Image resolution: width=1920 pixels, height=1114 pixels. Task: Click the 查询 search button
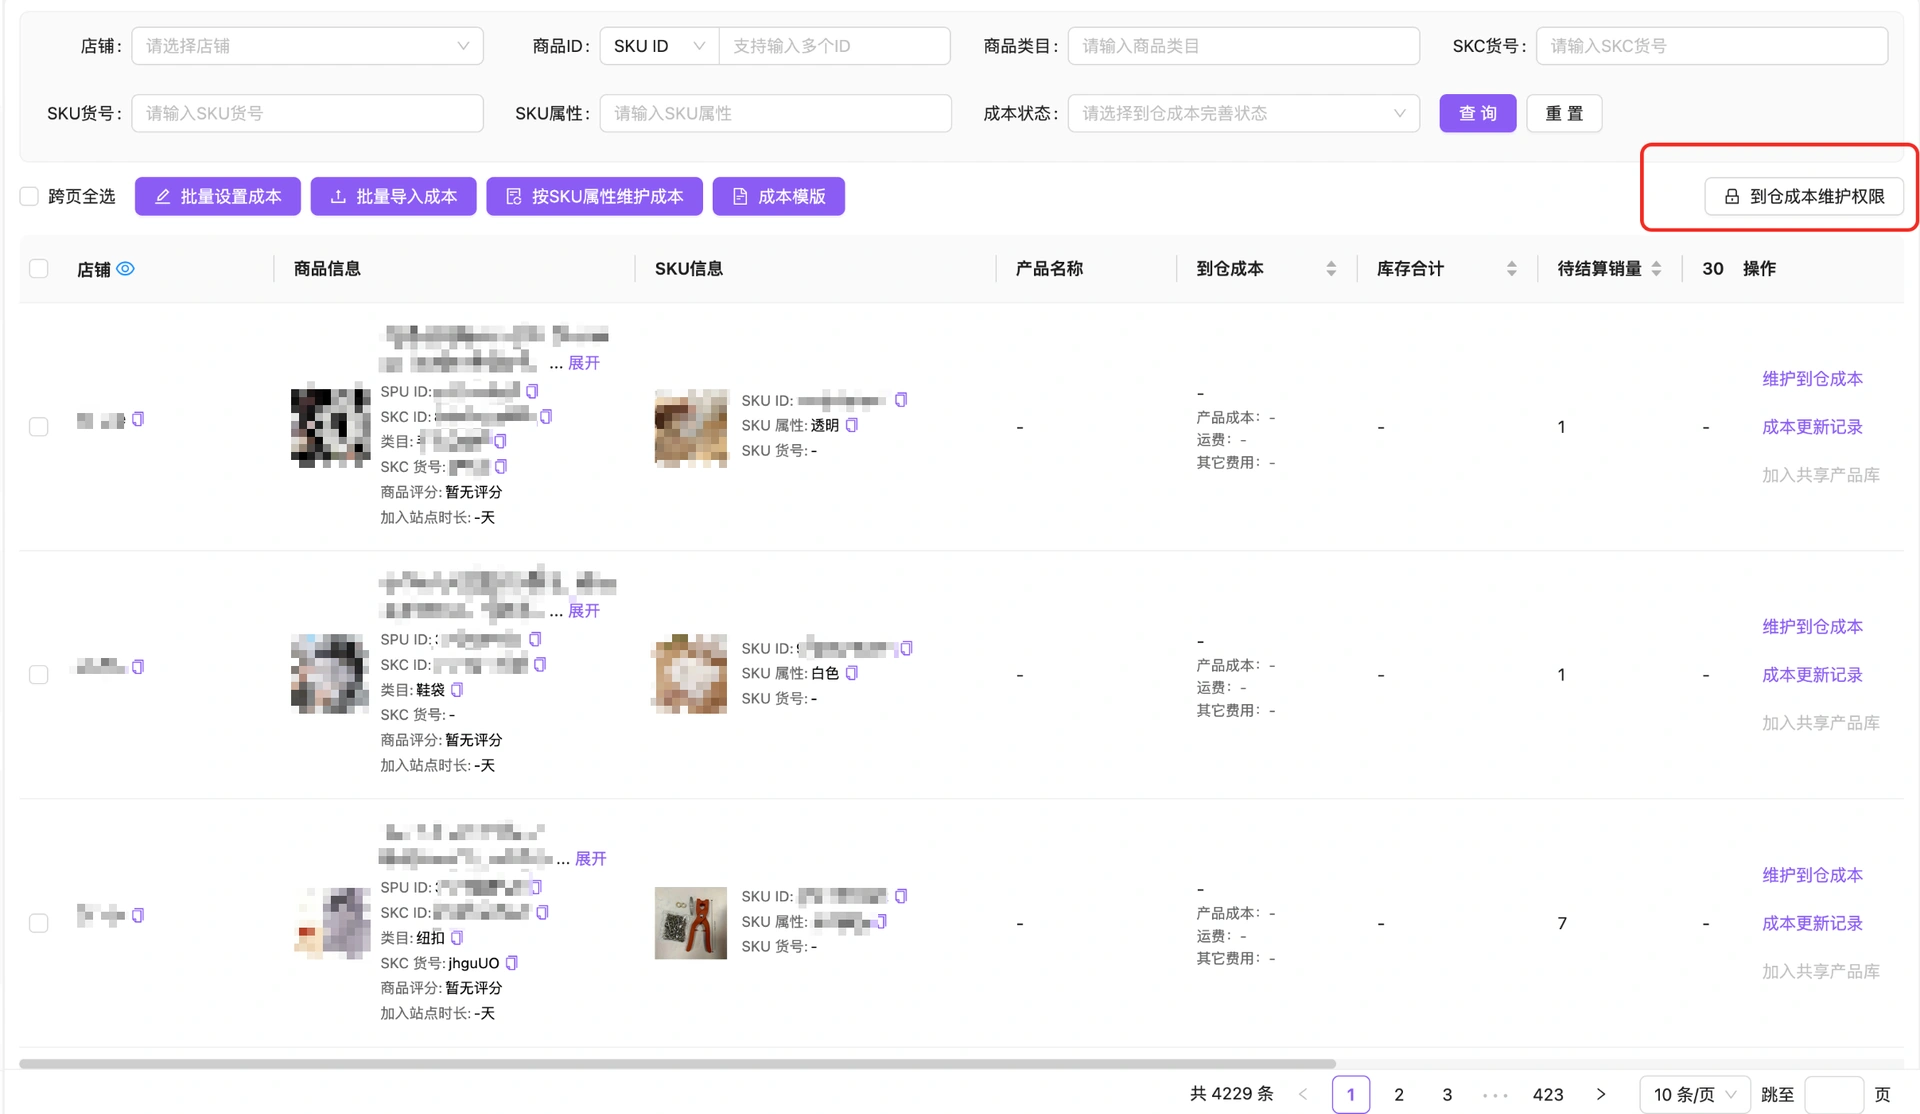(x=1477, y=113)
